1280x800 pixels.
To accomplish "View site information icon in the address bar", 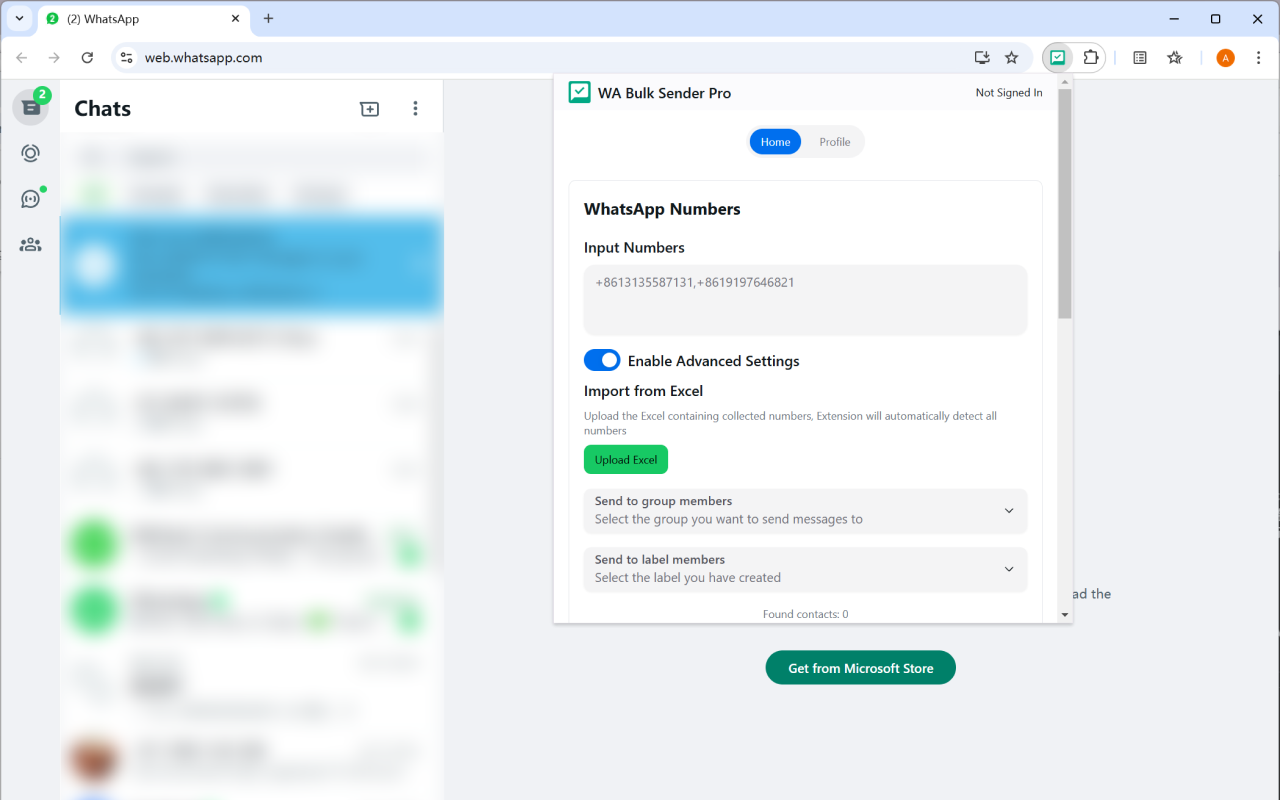I will pyautogui.click(x=126, y=58).
